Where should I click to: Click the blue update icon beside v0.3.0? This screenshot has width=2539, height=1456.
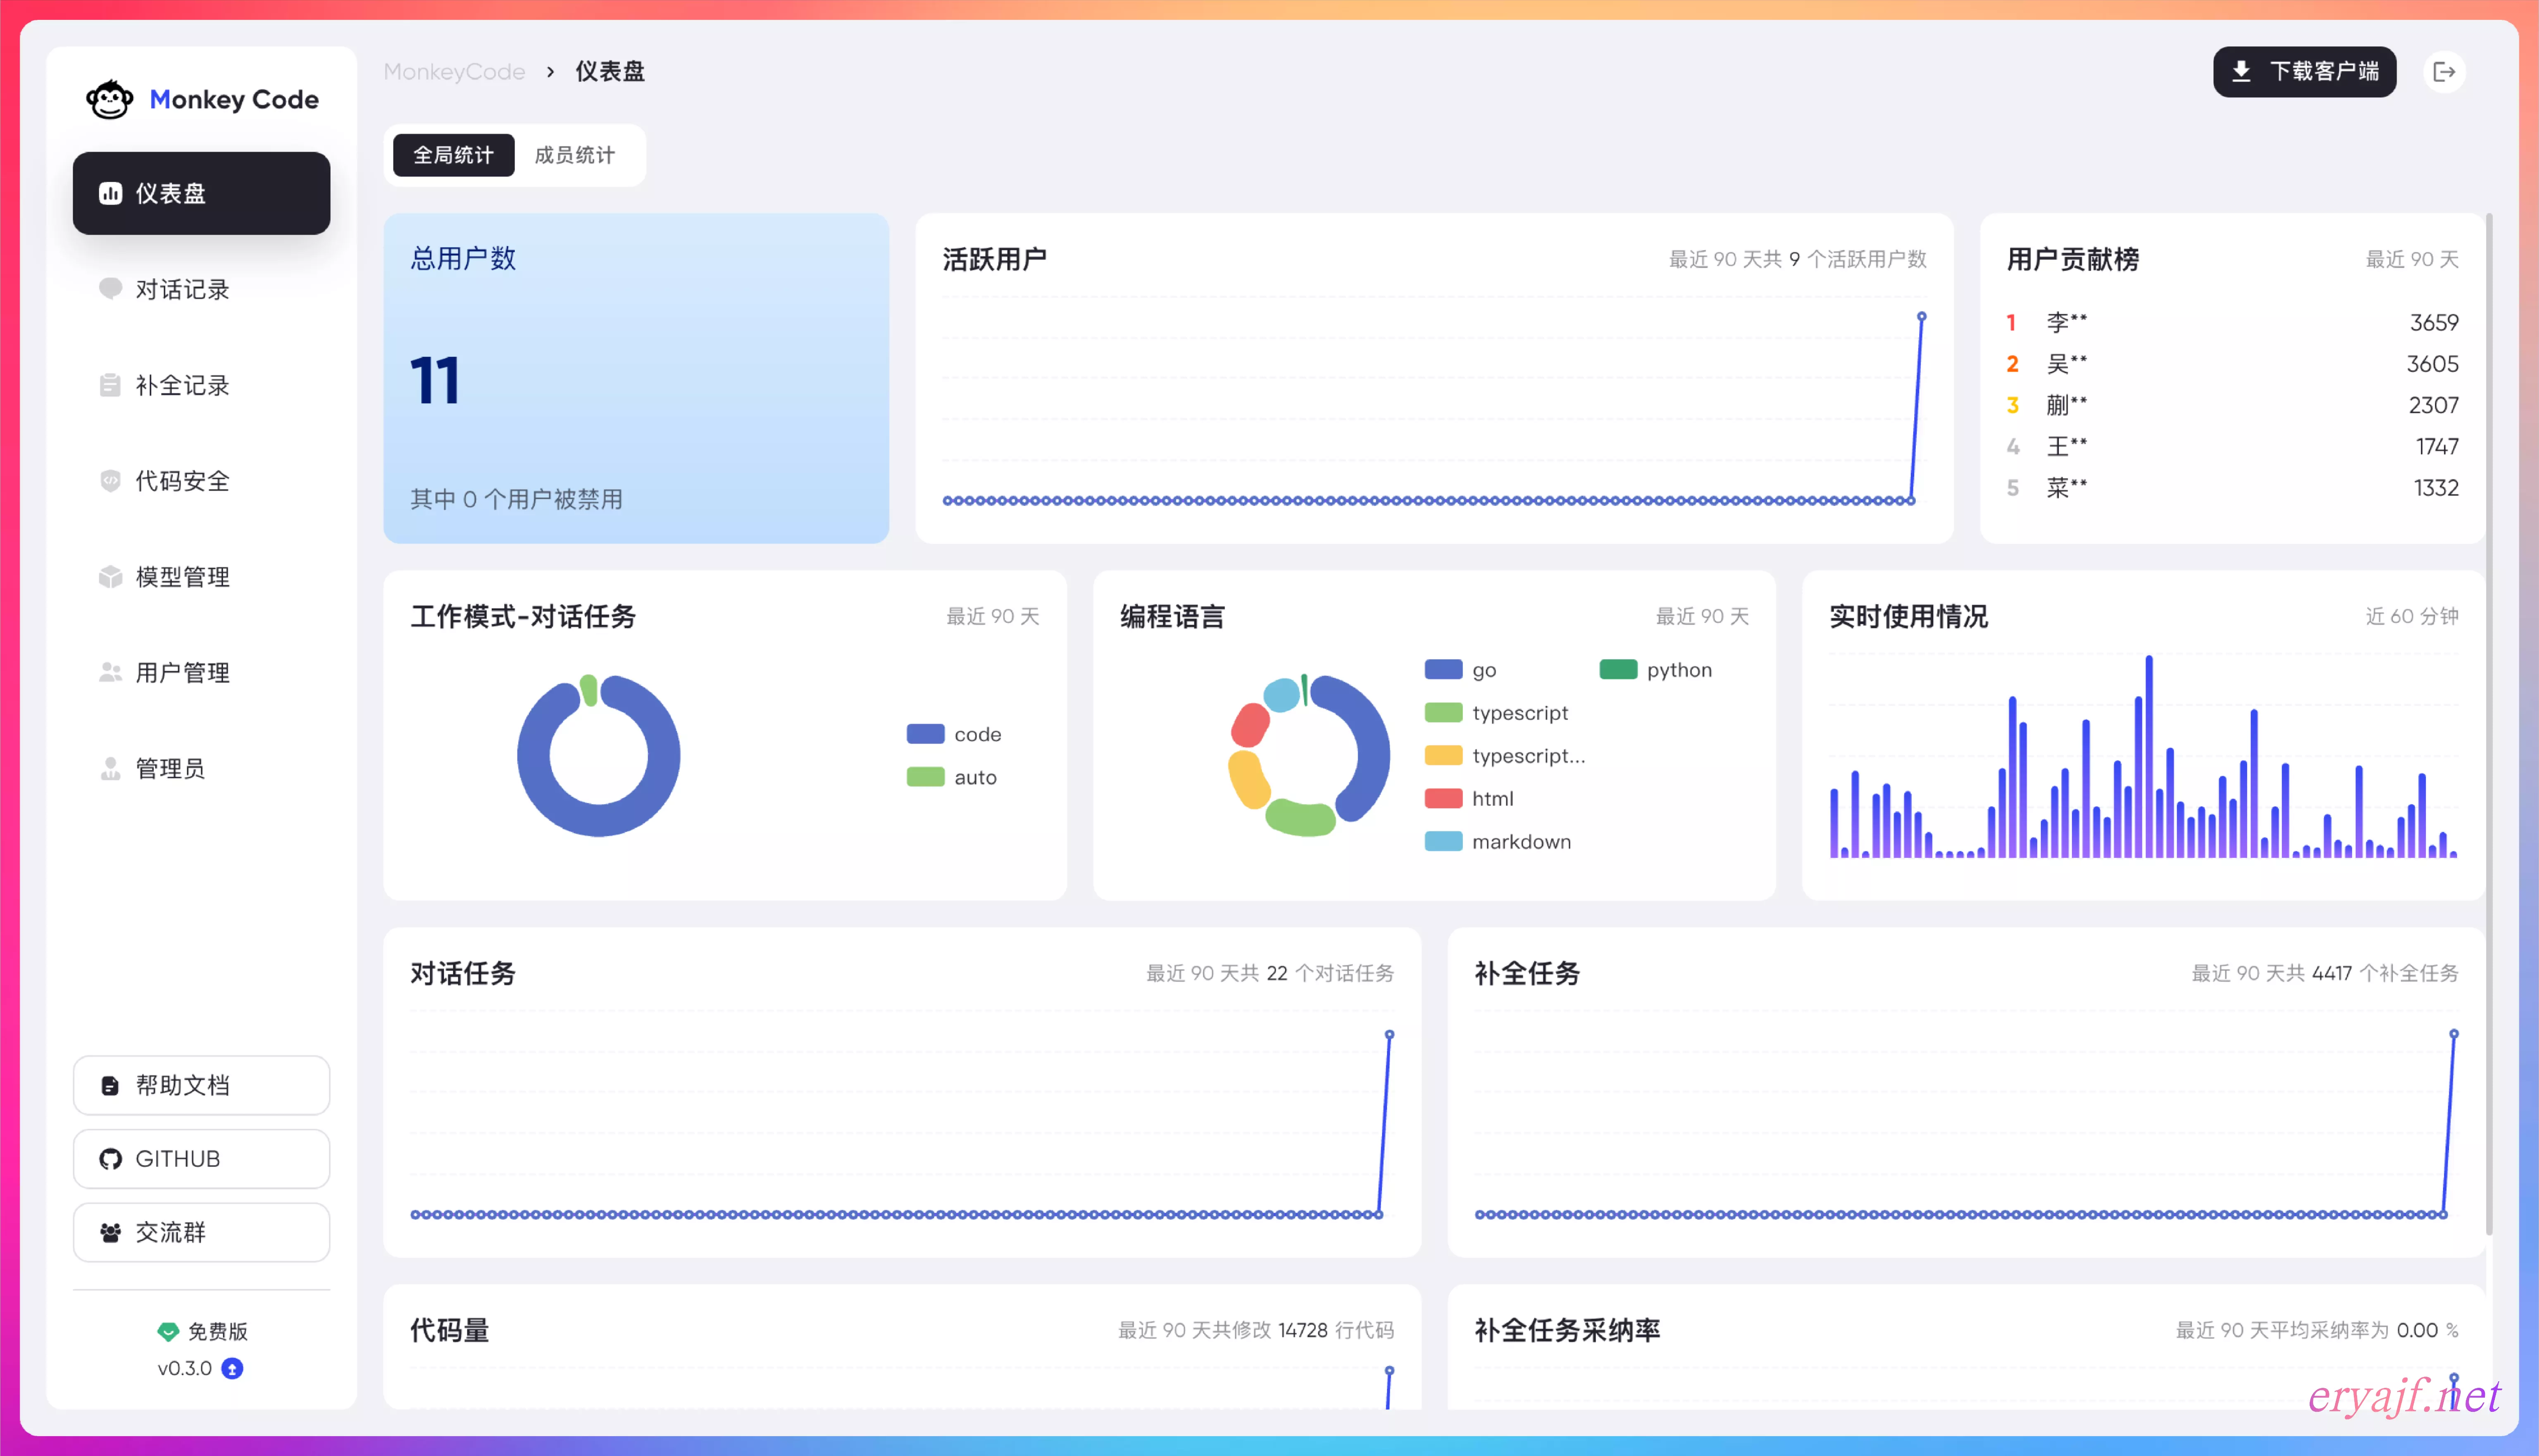point(232,1369)
